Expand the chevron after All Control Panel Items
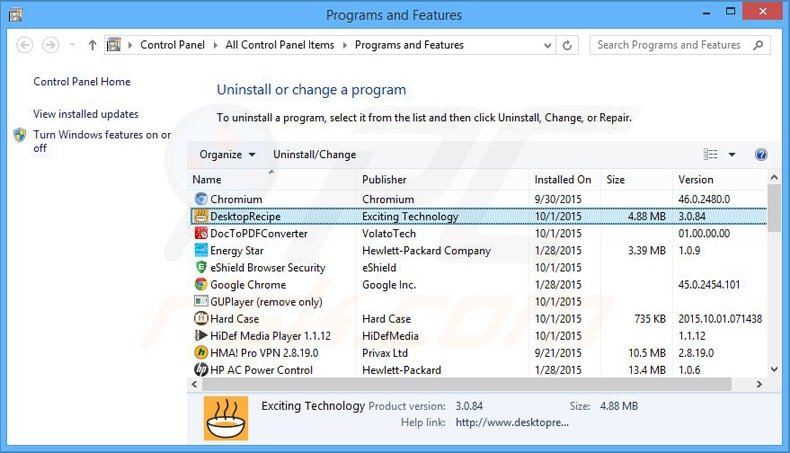790x453 pixels. (x=345, y=45)
